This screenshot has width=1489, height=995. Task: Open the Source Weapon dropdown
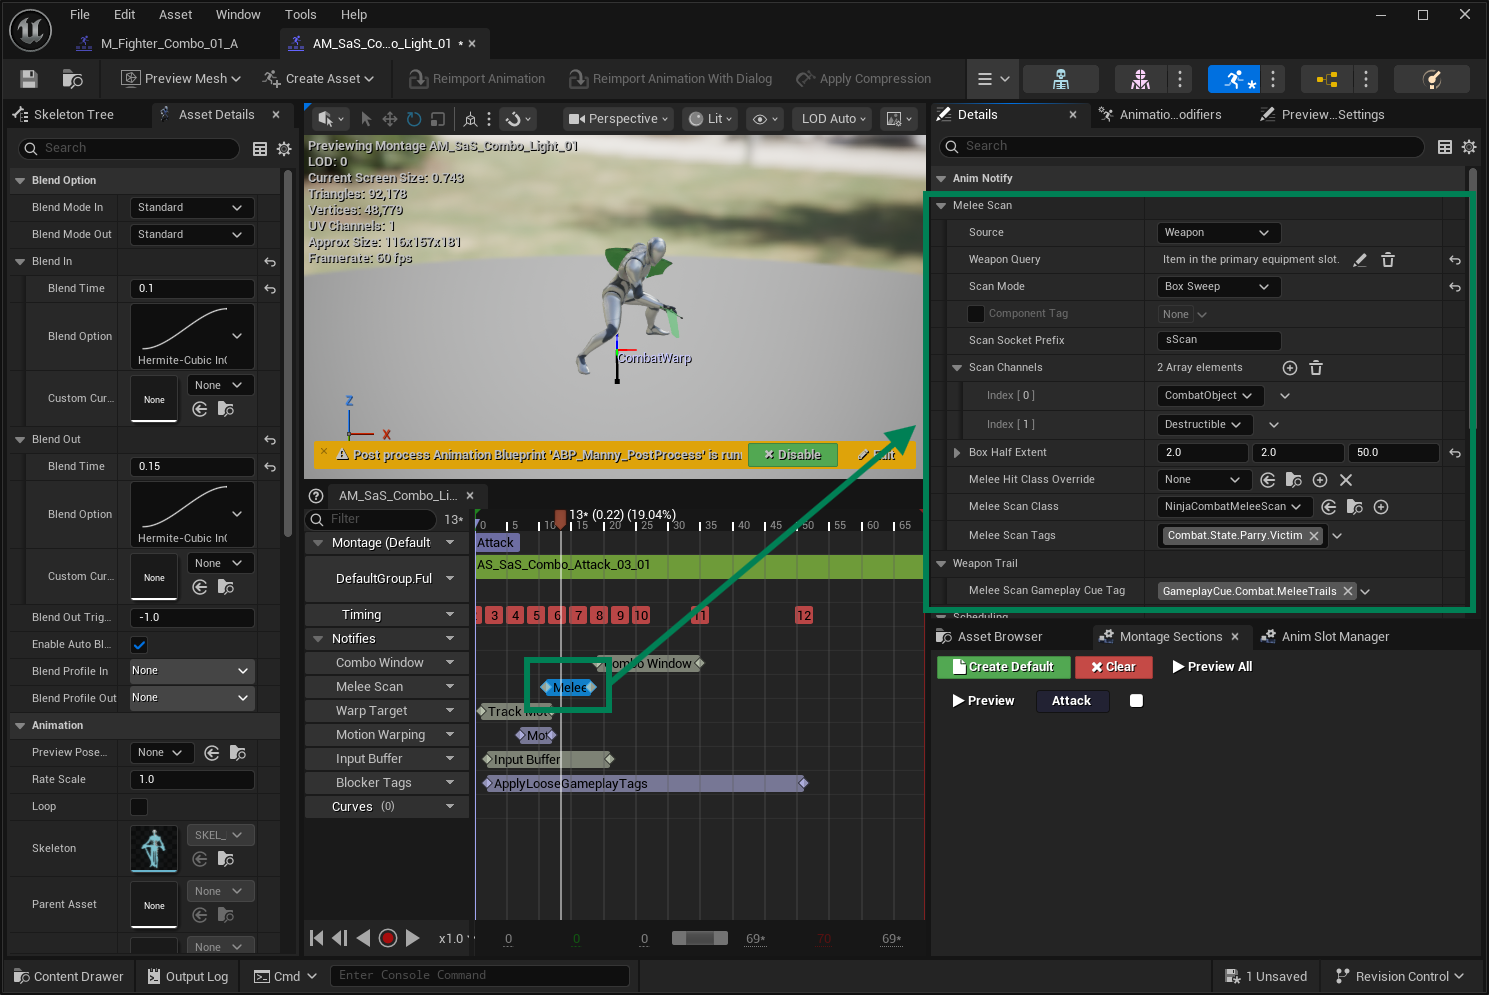tap(1218, 233)
